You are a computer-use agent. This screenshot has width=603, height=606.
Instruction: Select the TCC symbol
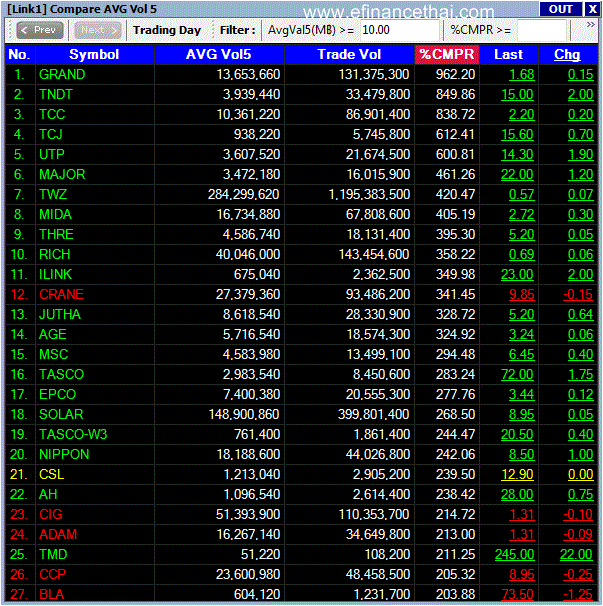point(52,114)
